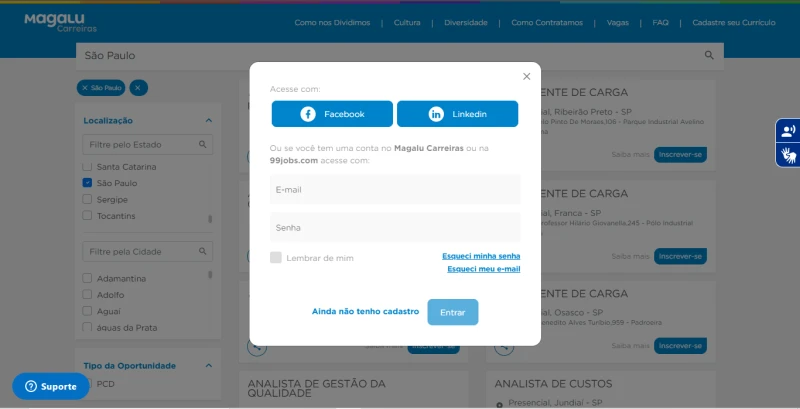
Task: Click the Magalu Carreiras logo
Action: (x=60, y=22)
